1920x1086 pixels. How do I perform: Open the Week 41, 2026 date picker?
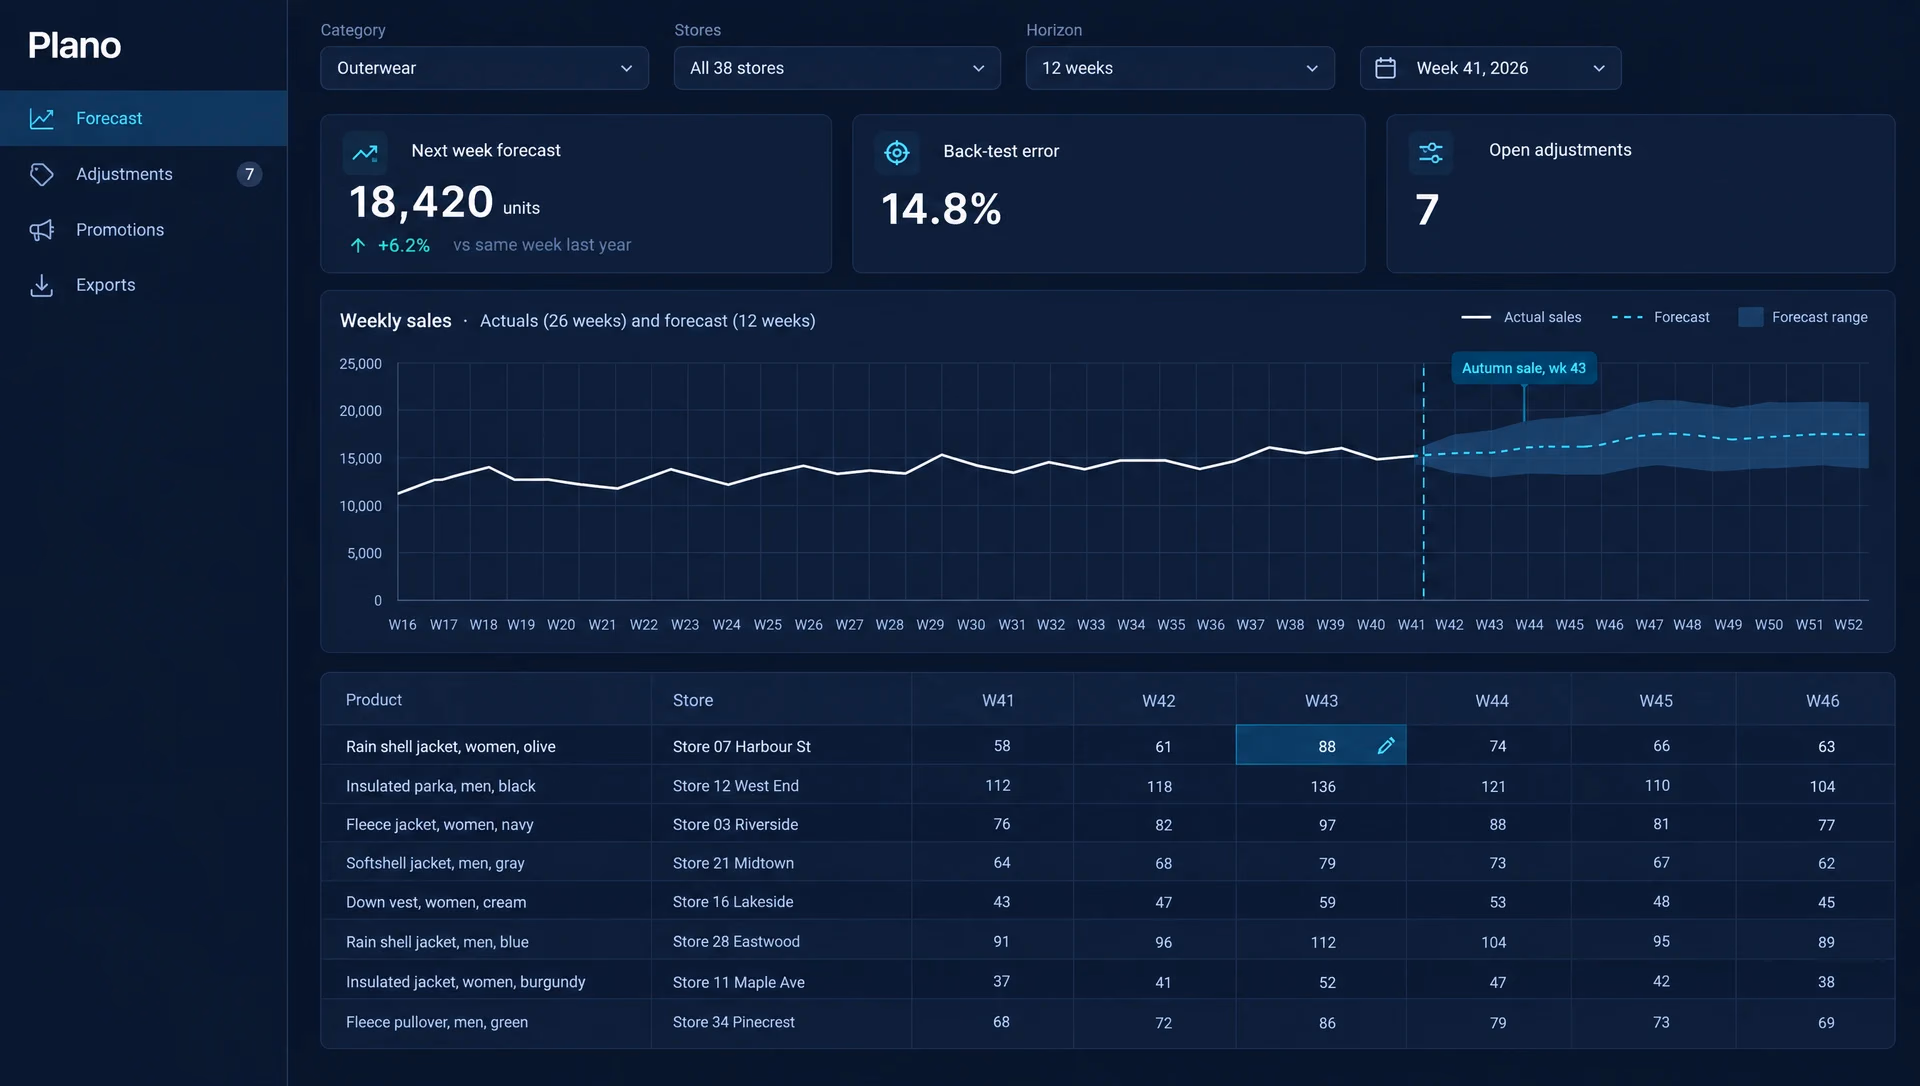point(1490,68)
